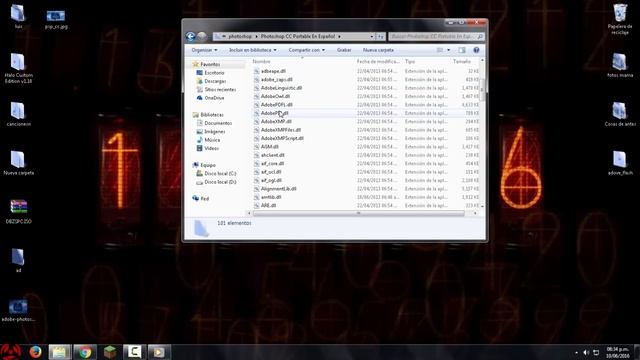Select the ad desktop icon
The width and height of the screenshot is (640, 360).
[x=18, y=260]
